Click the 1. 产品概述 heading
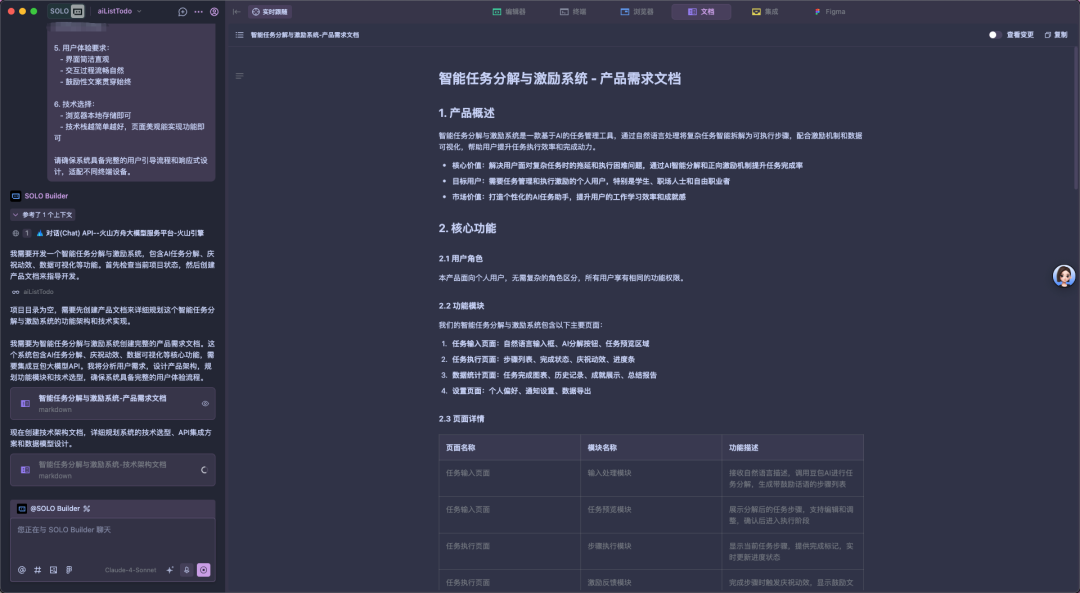 [x=466, y=113]
